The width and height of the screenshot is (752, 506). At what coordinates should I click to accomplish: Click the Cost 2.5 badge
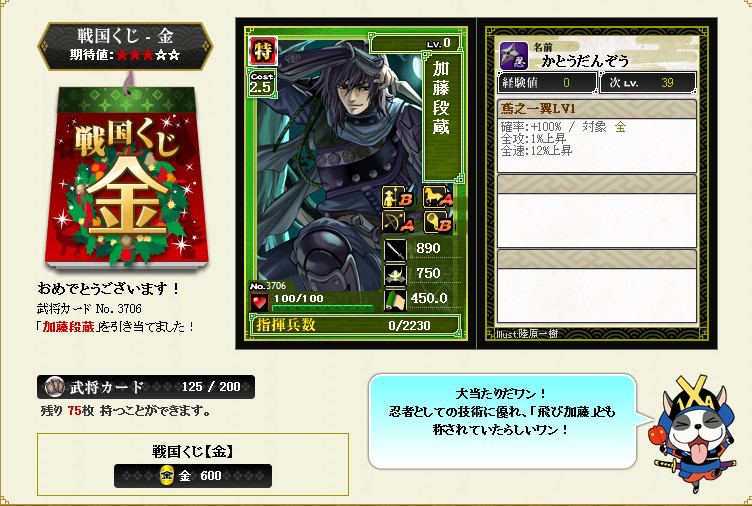(x=261, y=83)
